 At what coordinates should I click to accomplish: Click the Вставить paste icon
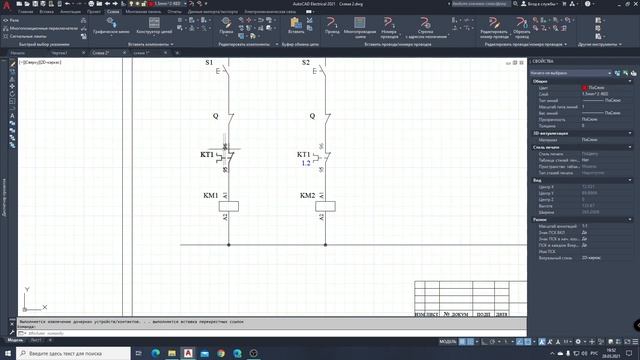click(x=296, y=25)
